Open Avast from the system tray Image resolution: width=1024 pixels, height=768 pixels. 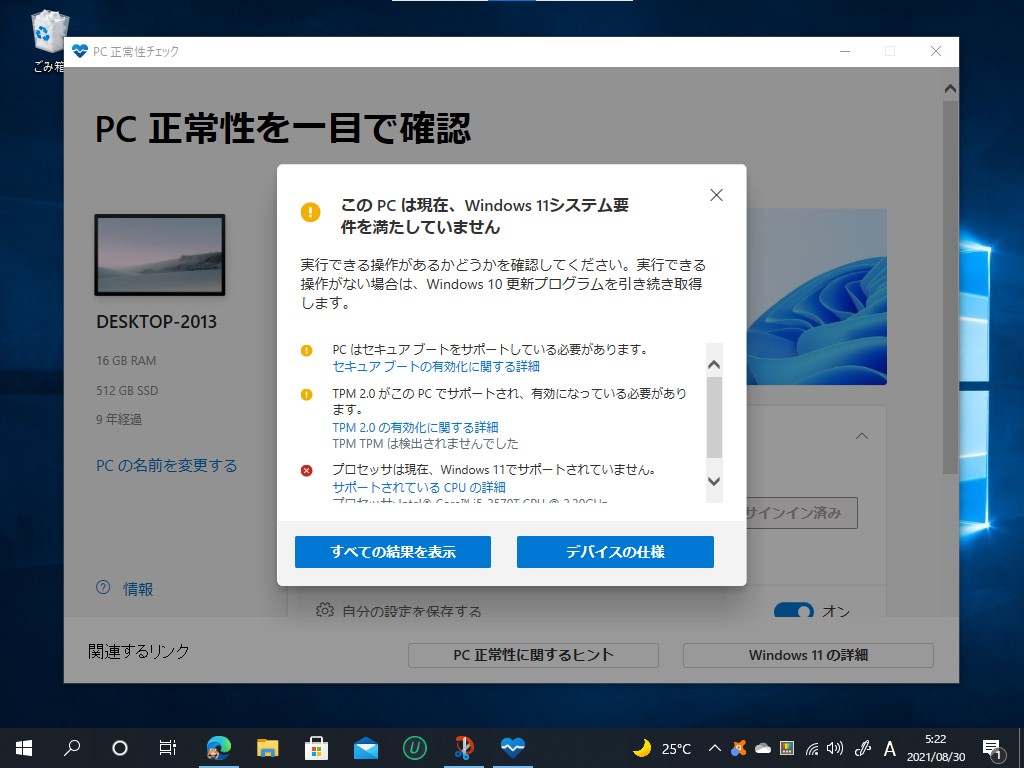pyautogui.click(x=738, y=747)
